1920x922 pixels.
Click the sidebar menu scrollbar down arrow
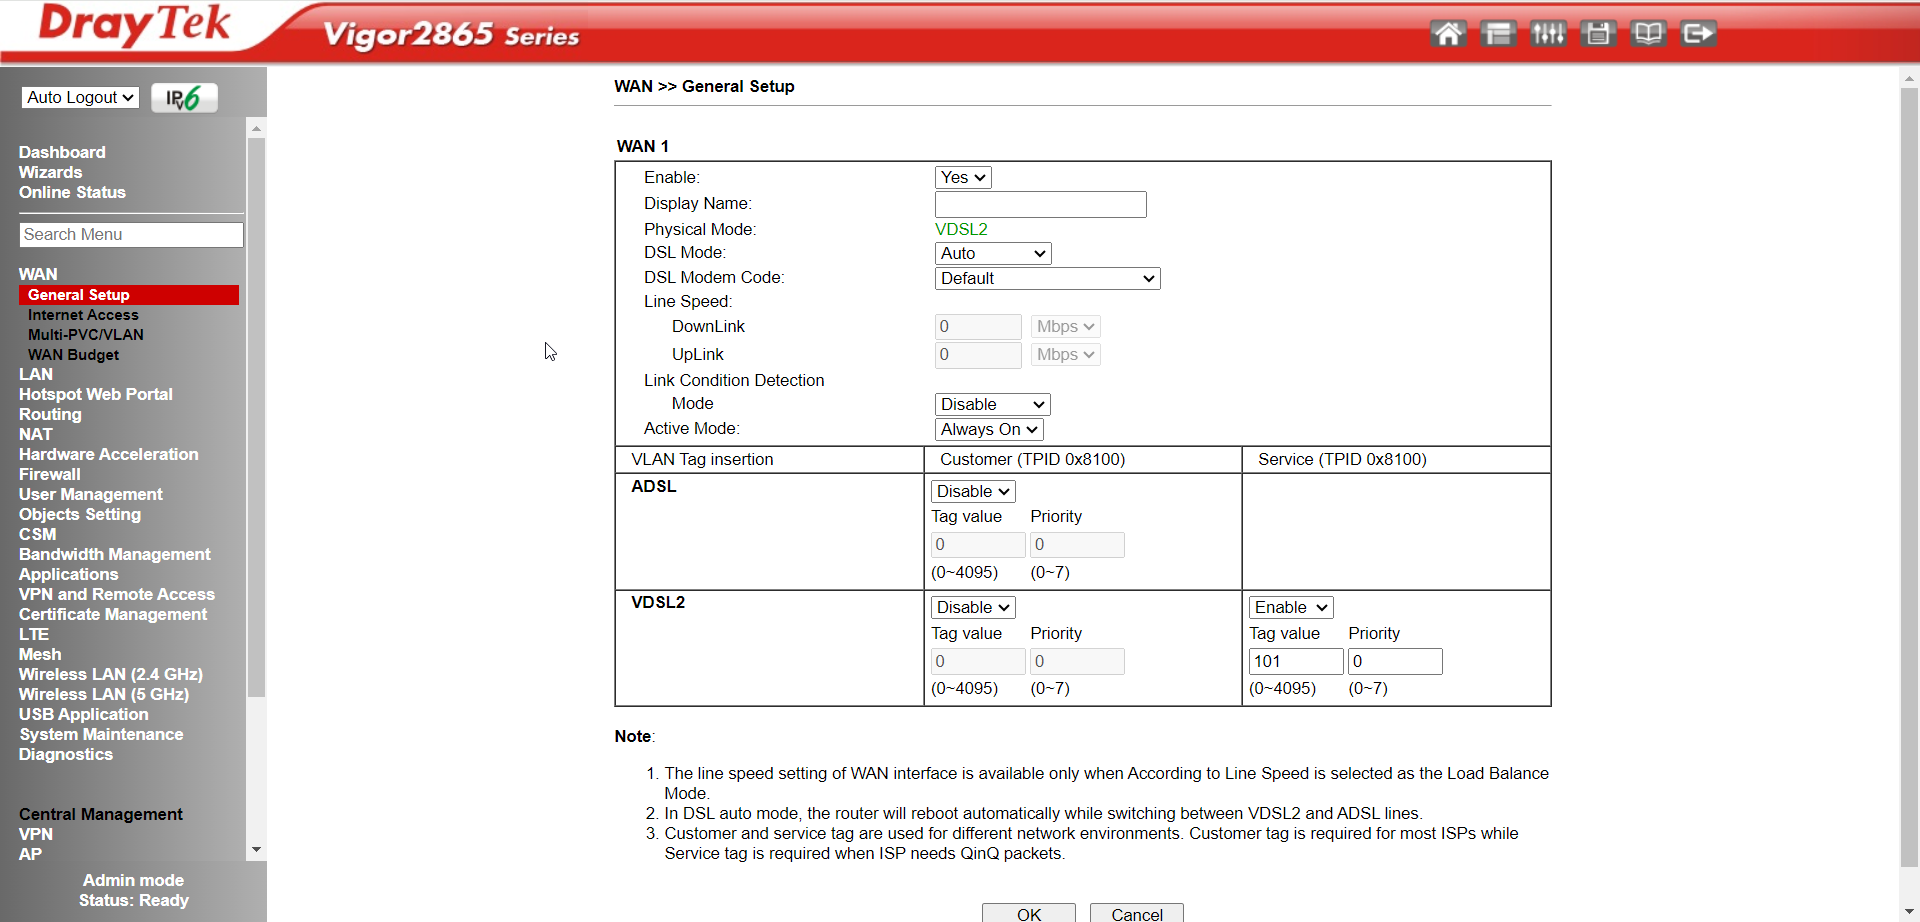pyautogui.click(x=256, y=850)
